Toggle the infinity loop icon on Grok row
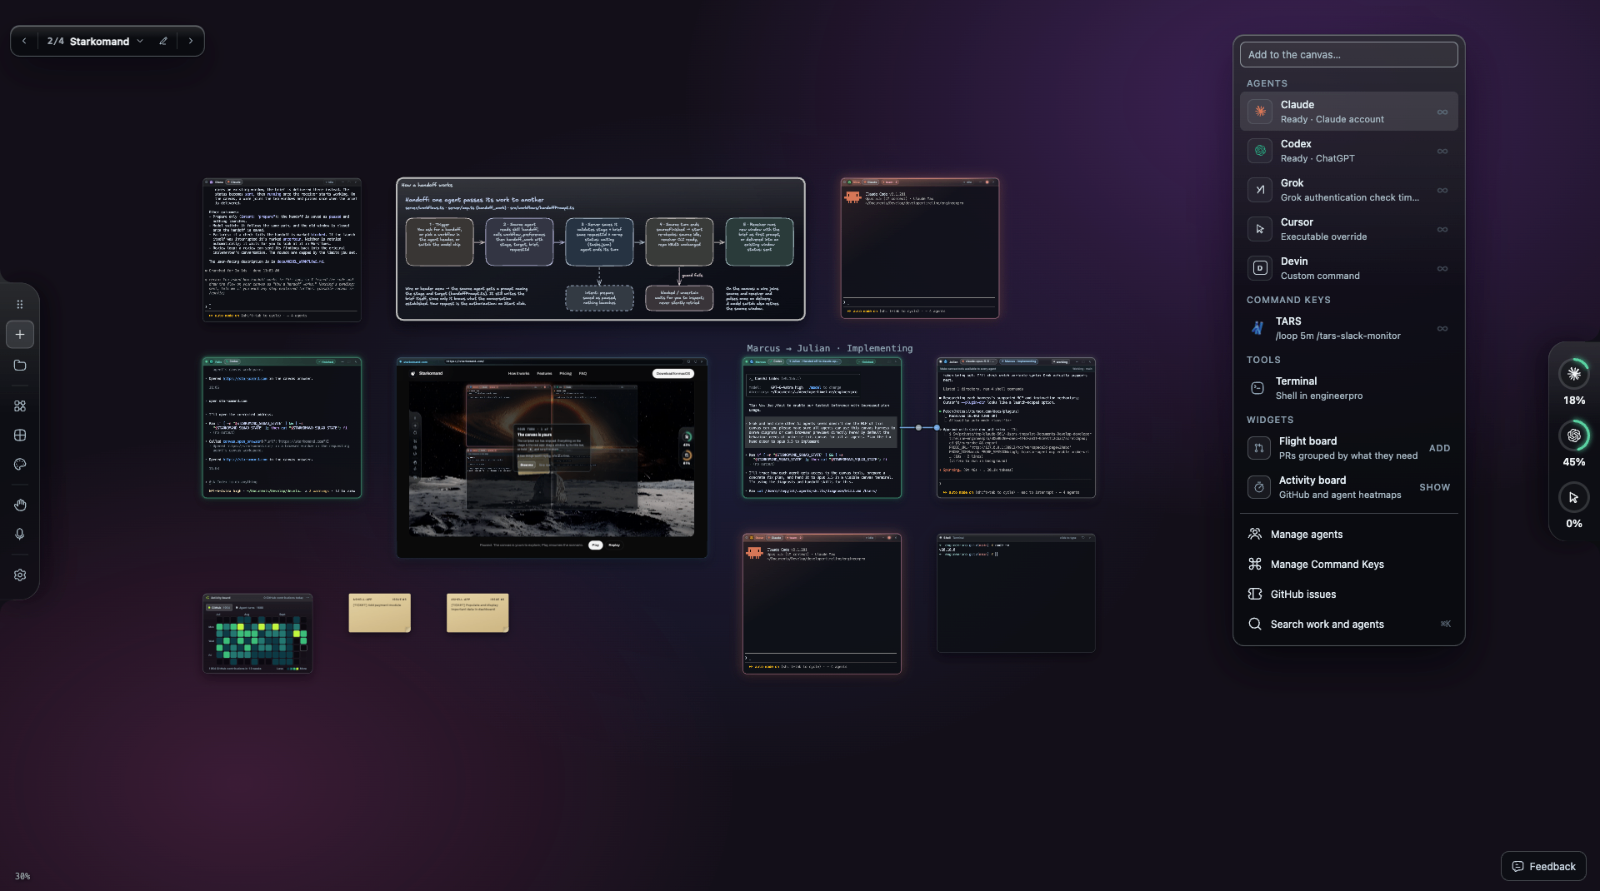Image resolution: width=1600 pixels, height=891 pixels. (x=1442, y=190)
